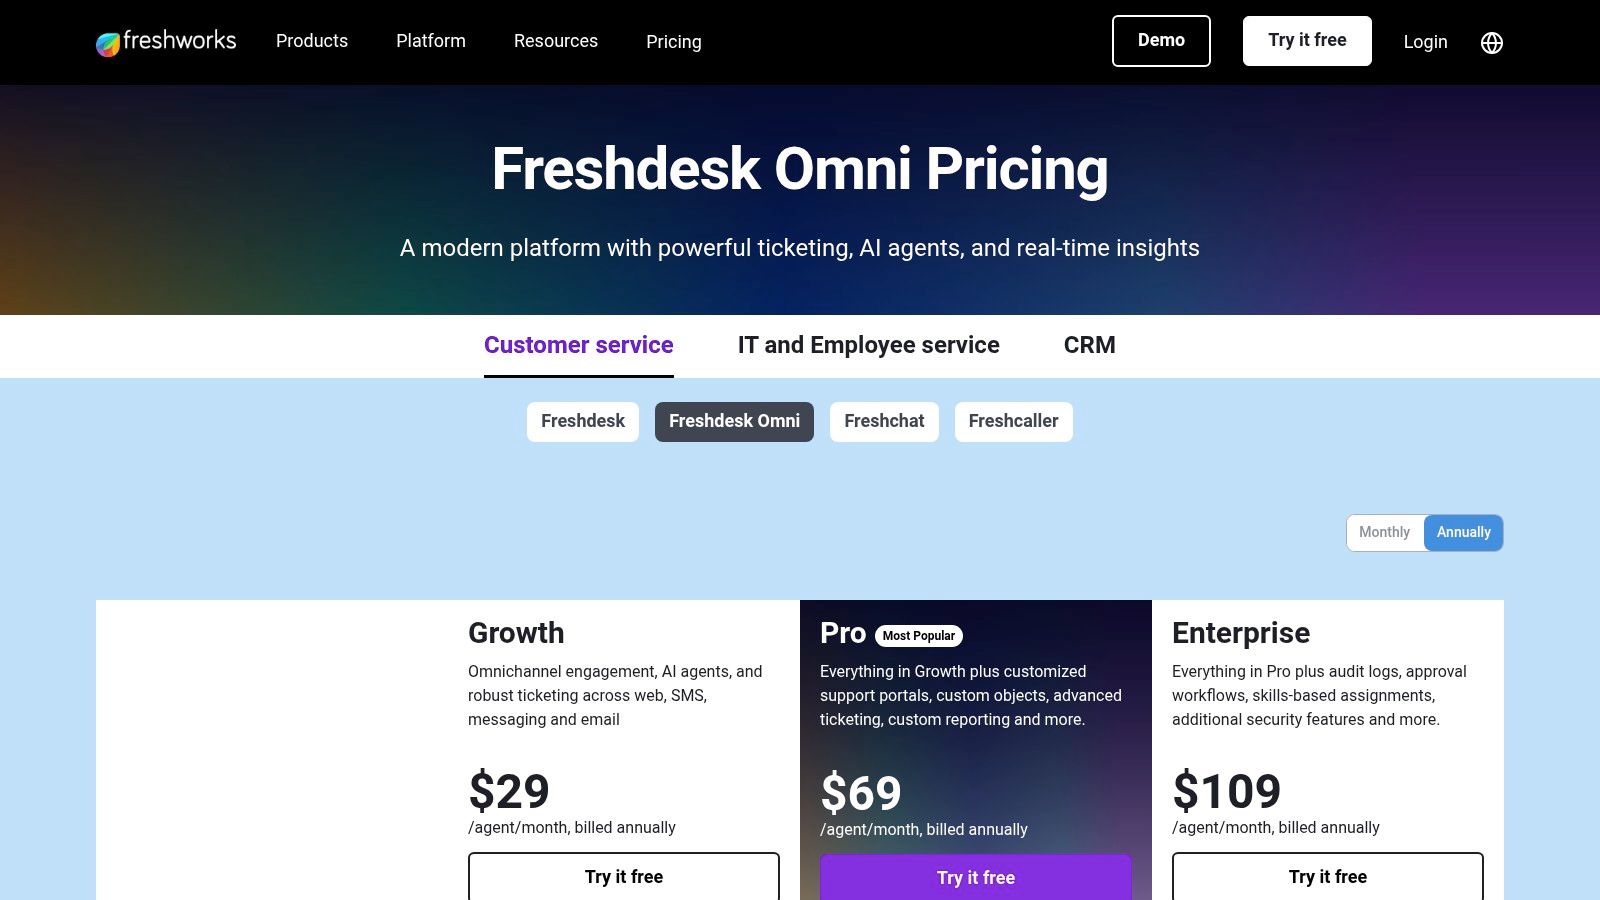Open the Platform navigation menu
1600x900 pixels.
[430, 41]
